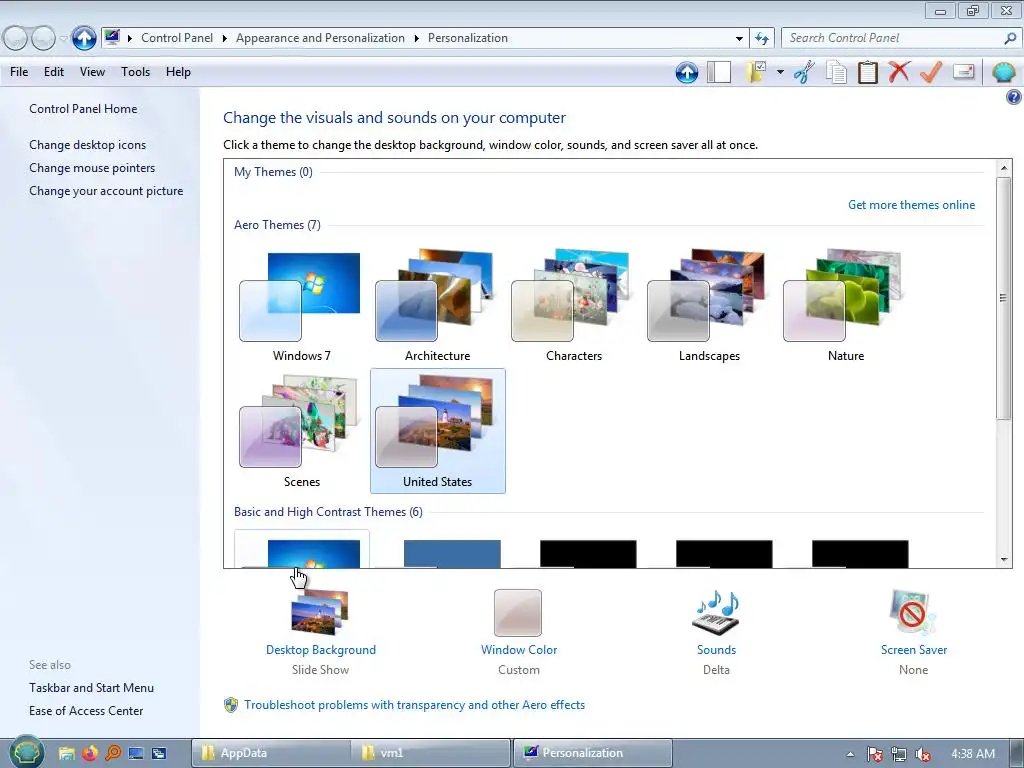This screenshot has width=1024, height=768.
Task: Click Get more themes online link
Action: pyautogui.click(x=911, y=205)
